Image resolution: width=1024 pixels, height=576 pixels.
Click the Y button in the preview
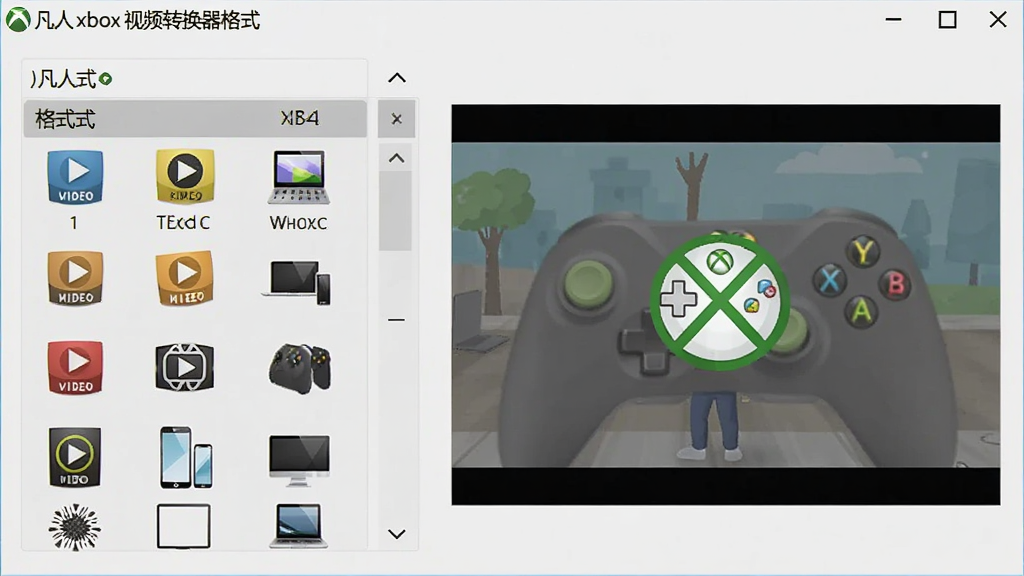(863, 251)
